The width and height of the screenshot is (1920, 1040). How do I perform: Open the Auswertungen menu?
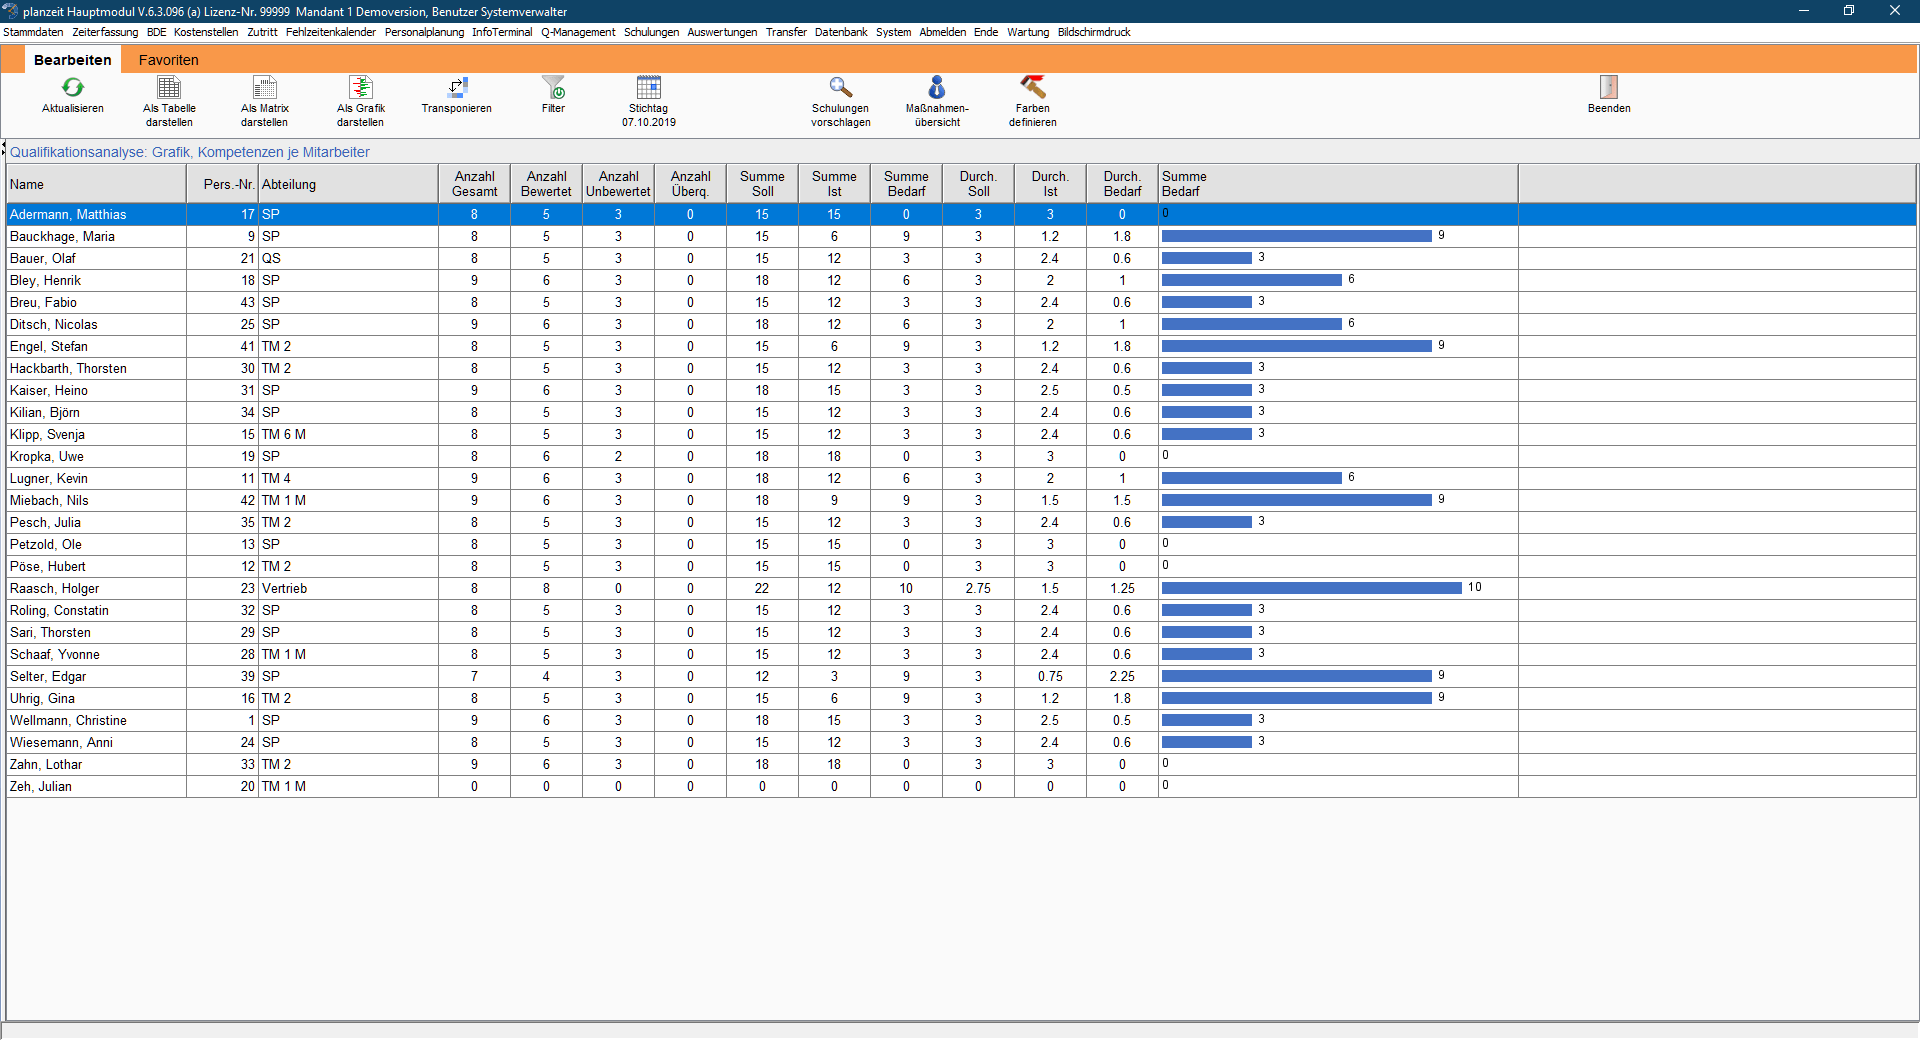pyautogui.click(x=722, y=32)
